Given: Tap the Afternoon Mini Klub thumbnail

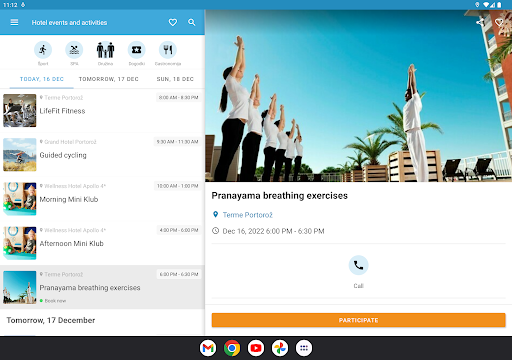Looking at the screenshot, I should pos(20,243).
